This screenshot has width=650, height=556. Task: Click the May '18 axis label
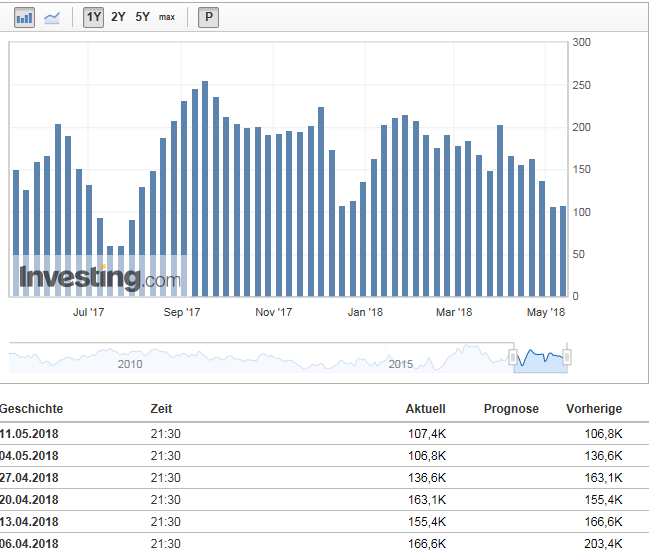coord(546,312)
